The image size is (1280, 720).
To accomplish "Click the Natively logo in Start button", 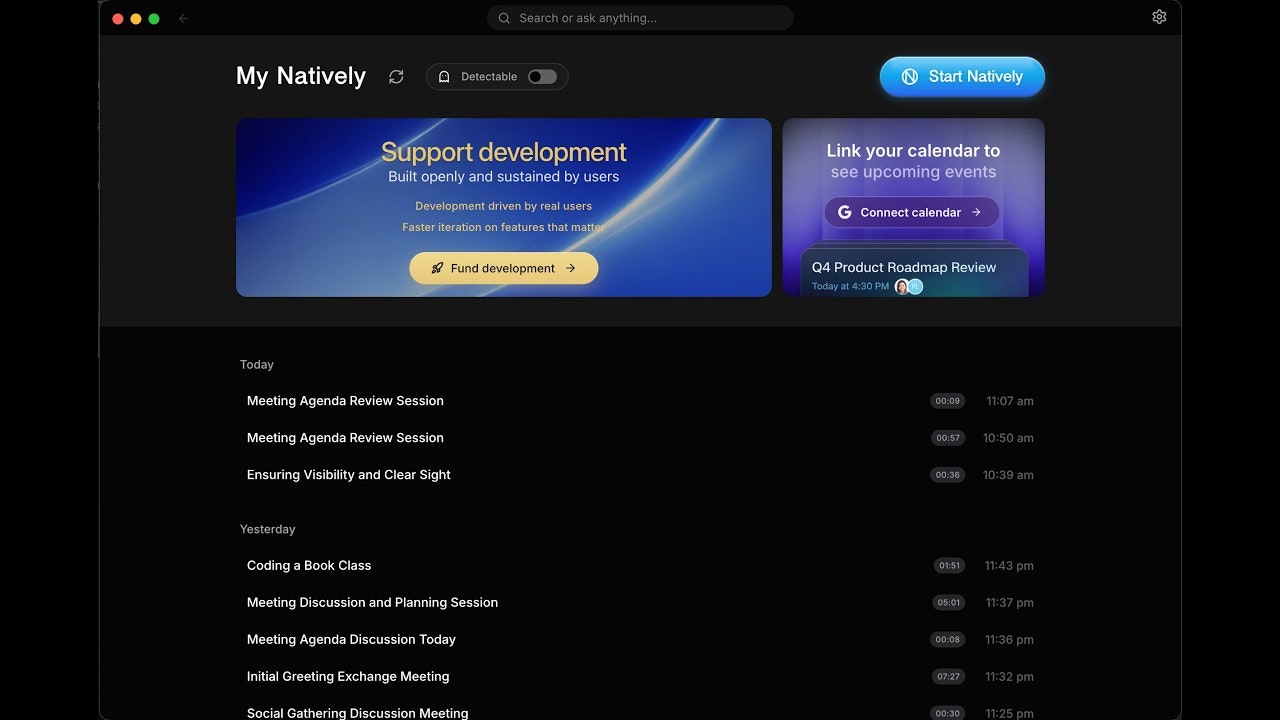I will (x=910, y=77).
